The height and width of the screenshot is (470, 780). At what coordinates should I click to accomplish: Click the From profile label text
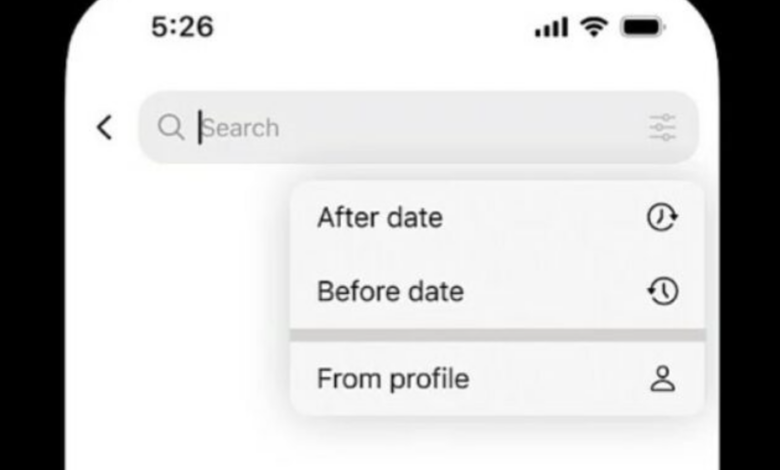click(393, 379)
